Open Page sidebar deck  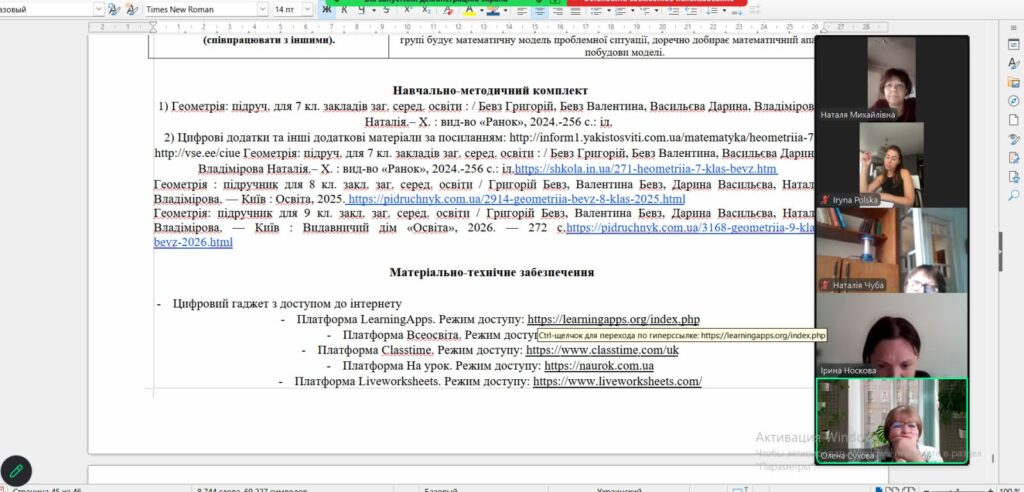1014,120
